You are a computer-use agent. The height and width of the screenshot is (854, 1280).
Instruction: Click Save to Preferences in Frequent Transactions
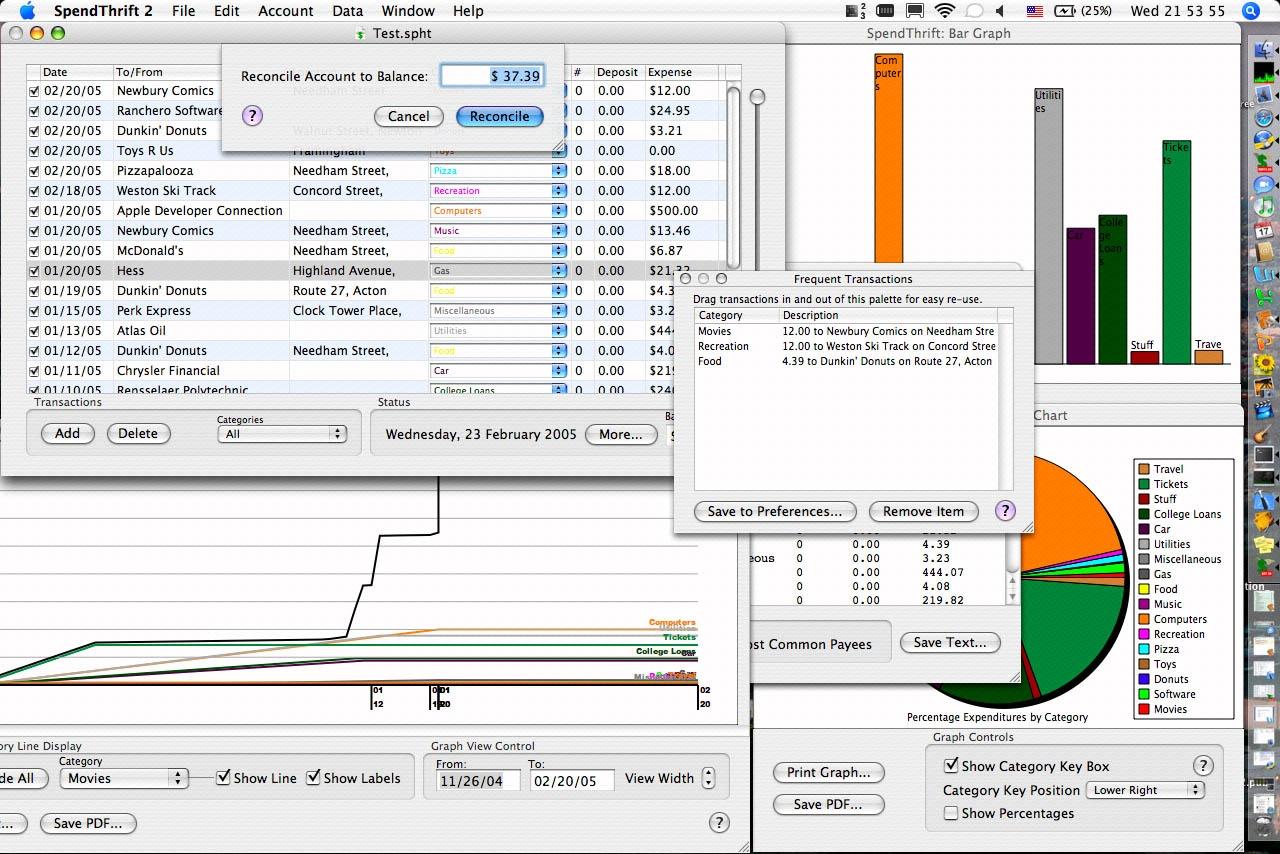775,511
